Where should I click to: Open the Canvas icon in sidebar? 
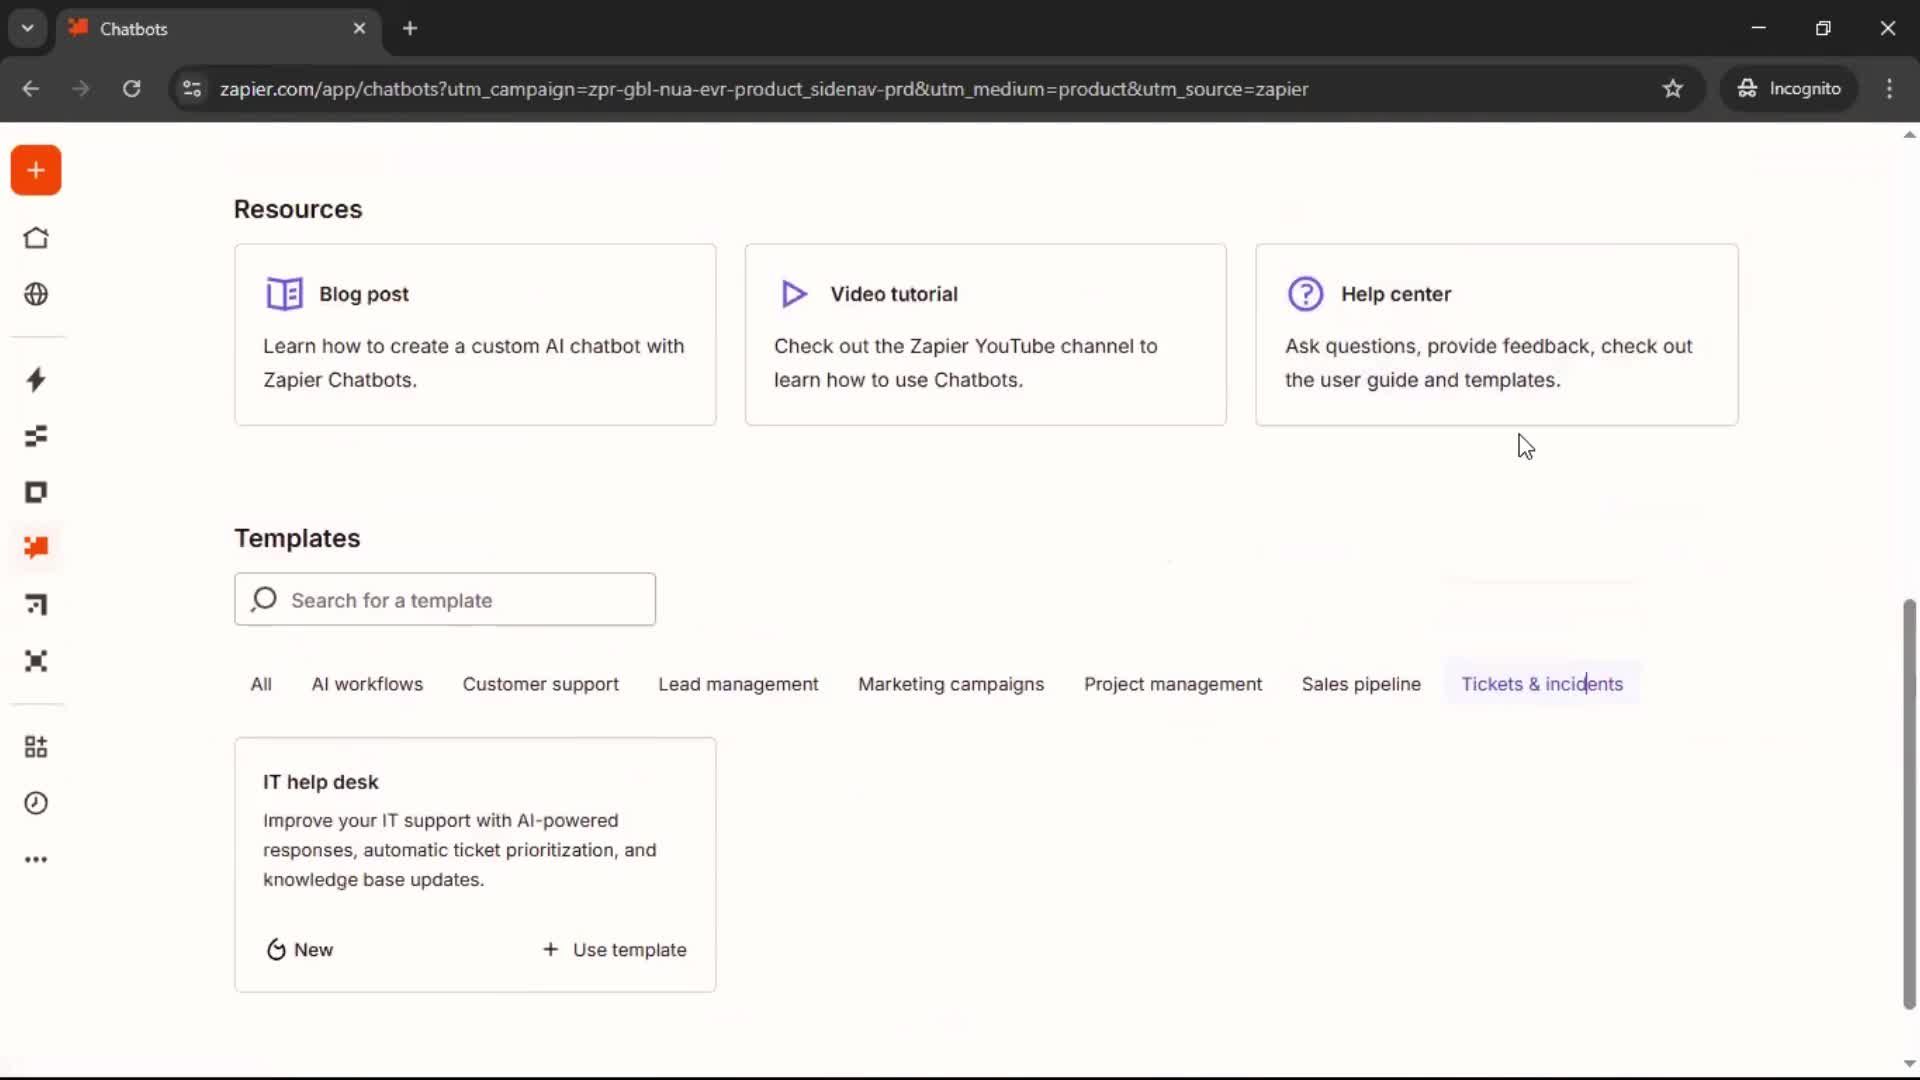[36, 604]
